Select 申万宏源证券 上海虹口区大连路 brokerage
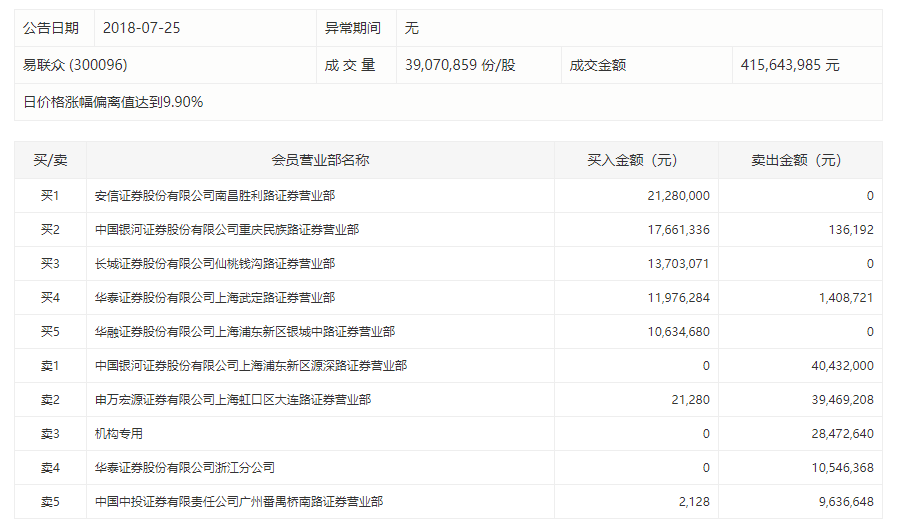 (232, 400)
